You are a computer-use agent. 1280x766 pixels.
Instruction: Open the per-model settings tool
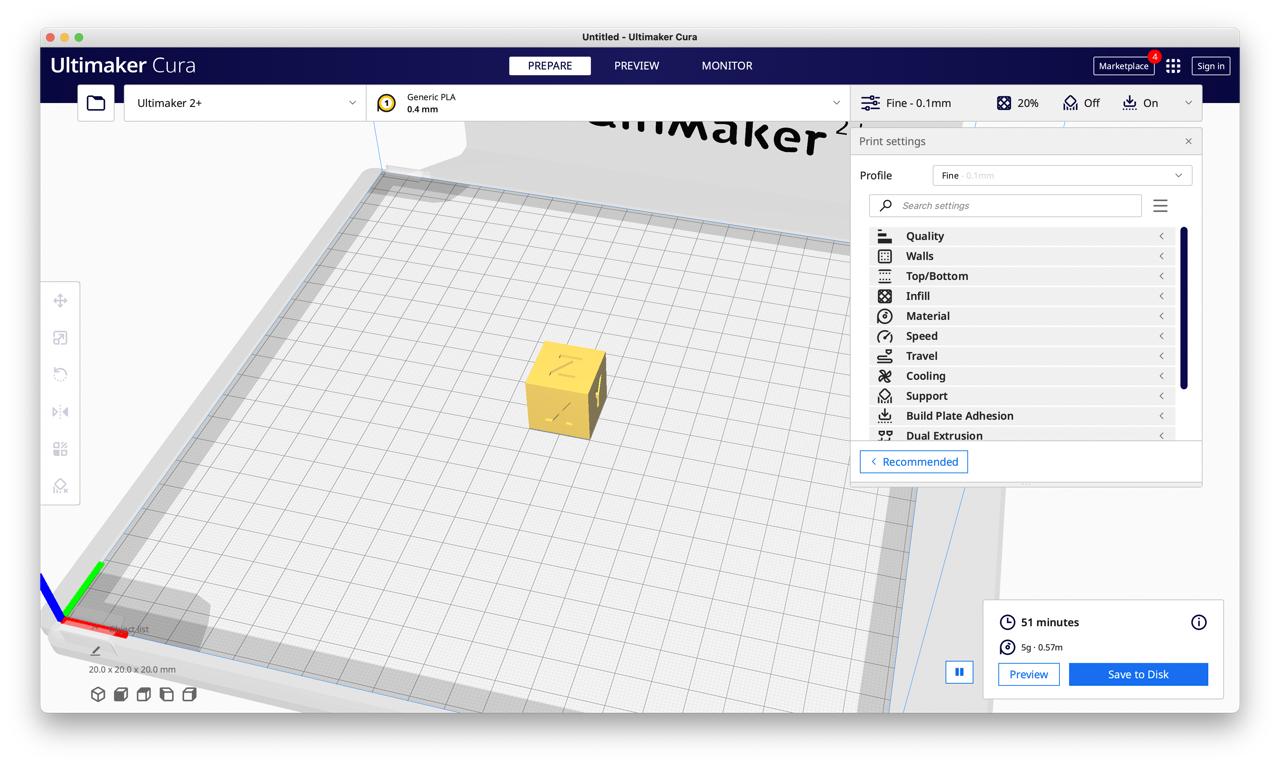pos(60,448)
